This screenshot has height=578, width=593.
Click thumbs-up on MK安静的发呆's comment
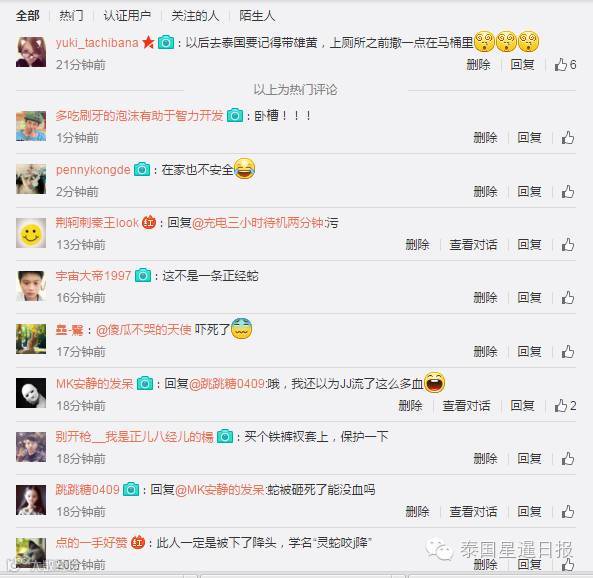(x=565, y=406)
